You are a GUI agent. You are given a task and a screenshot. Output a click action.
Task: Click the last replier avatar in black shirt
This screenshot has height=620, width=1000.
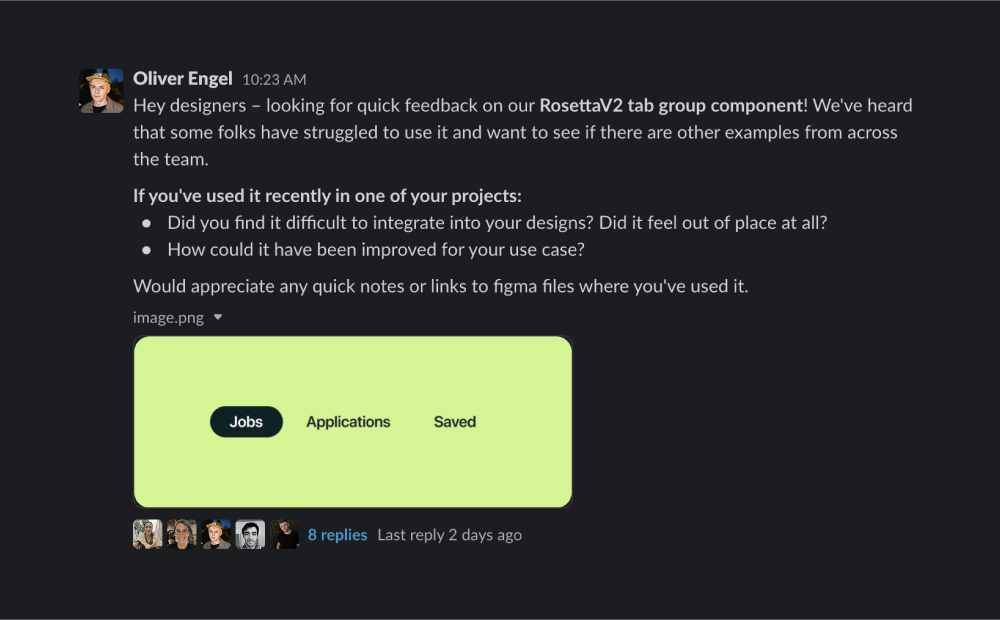(284, 535)
